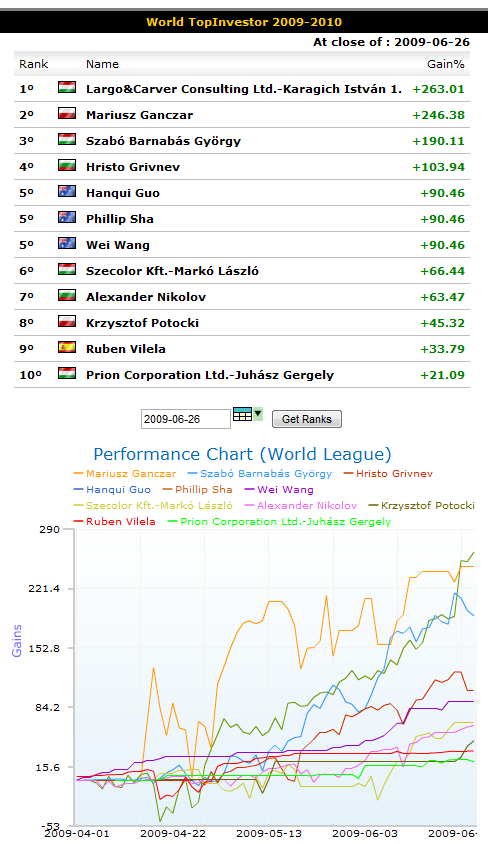Click the Szecolor Kft.-Markó László legend entry
This screenshot has height=844, width=488.
tap(153, 505)
